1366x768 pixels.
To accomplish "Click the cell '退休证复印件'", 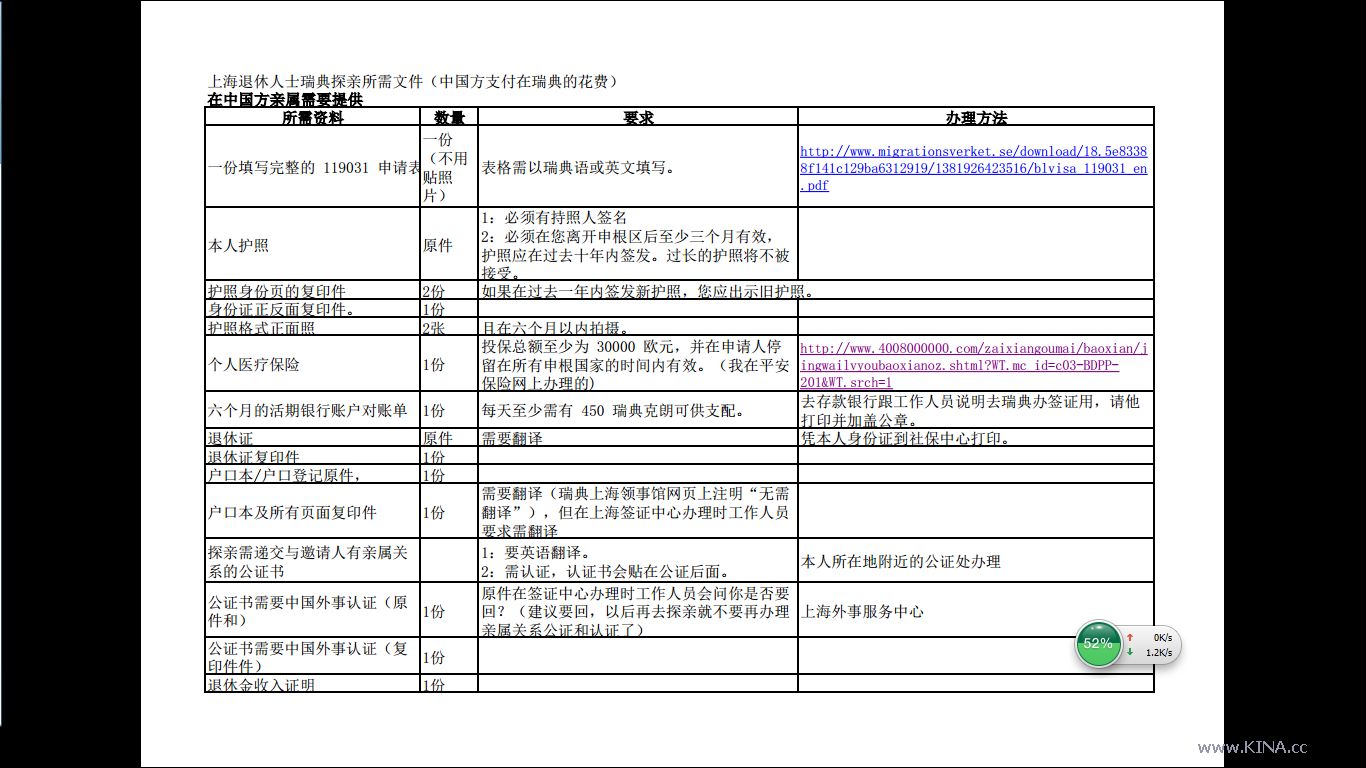I will coord(312,456).
